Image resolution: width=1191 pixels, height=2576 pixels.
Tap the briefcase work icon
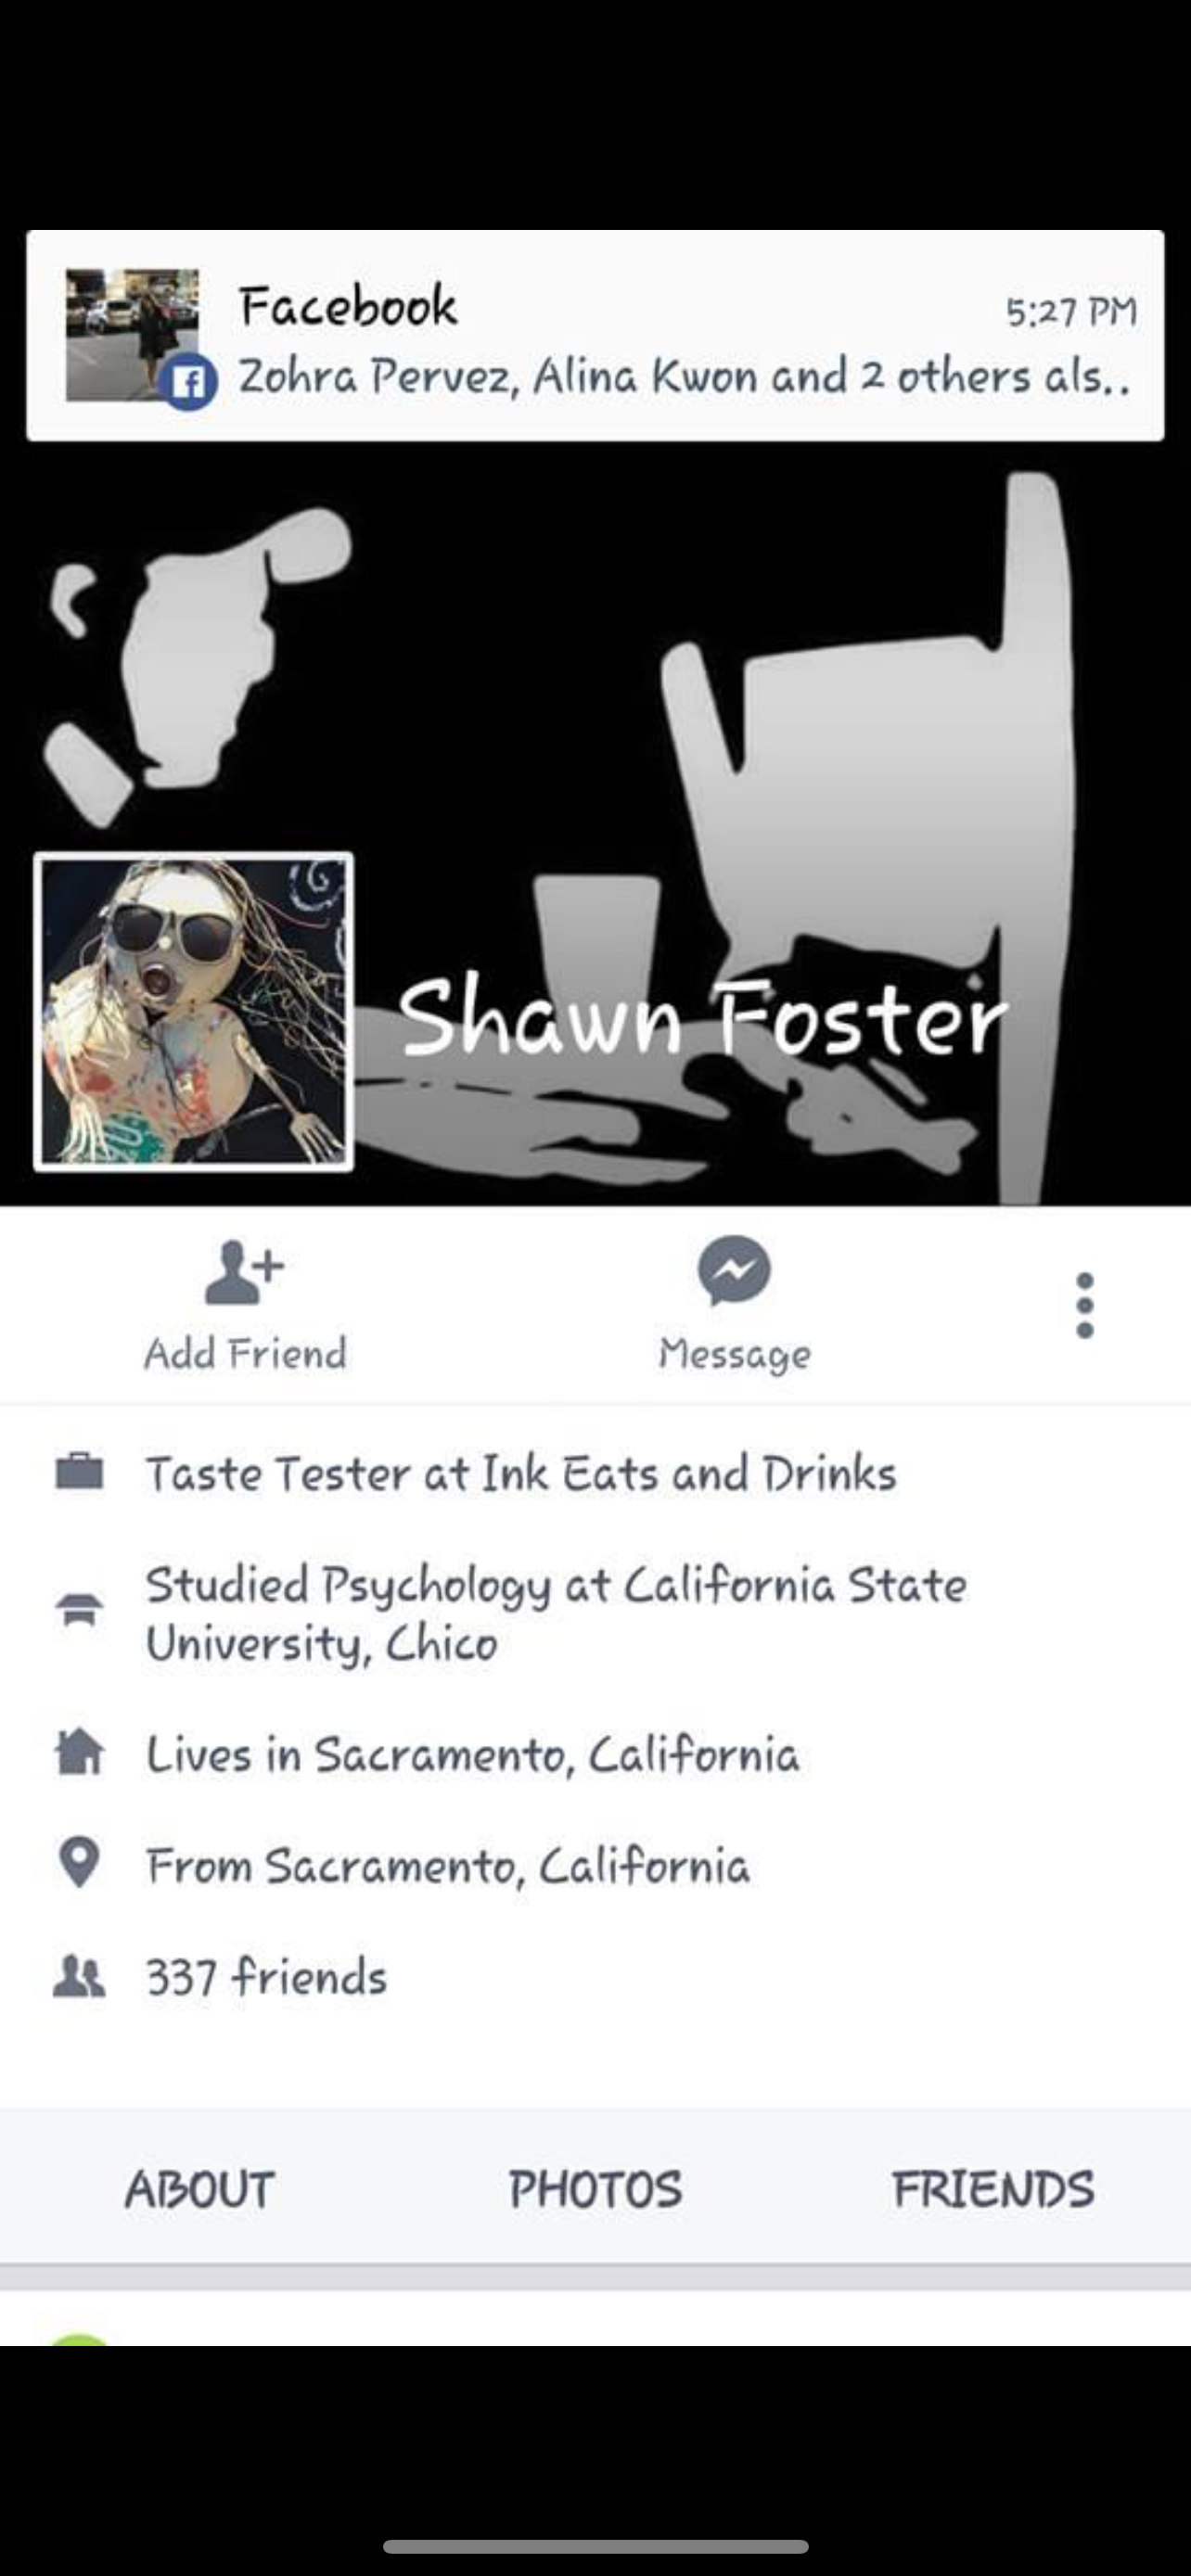(79, 1472)
